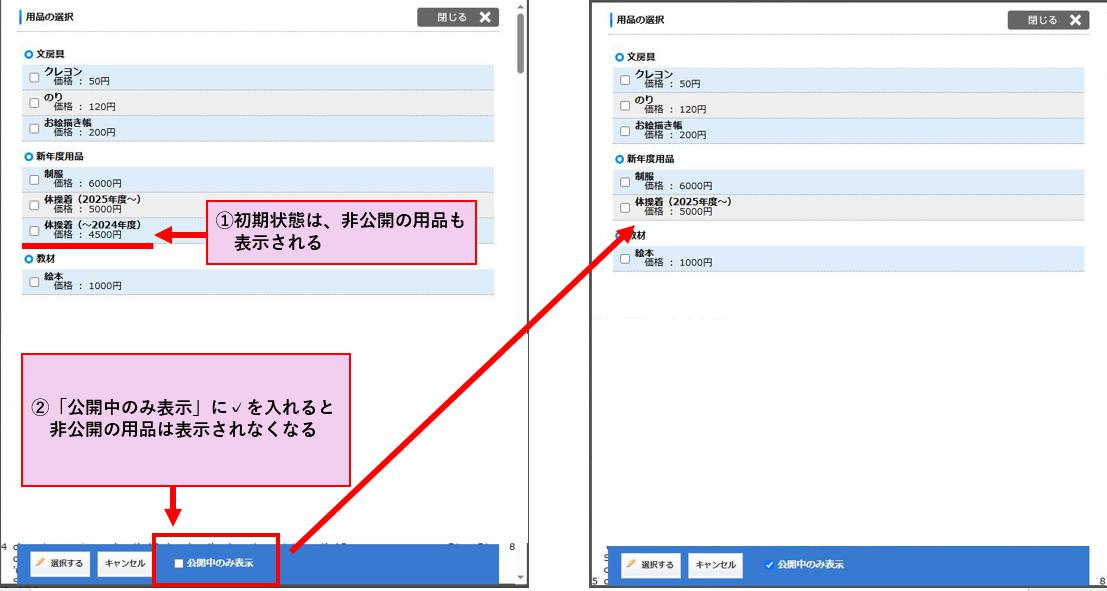1107x591 pixels.
Task: Click the X icon inside 閉じる button
Action: (485, 16)
